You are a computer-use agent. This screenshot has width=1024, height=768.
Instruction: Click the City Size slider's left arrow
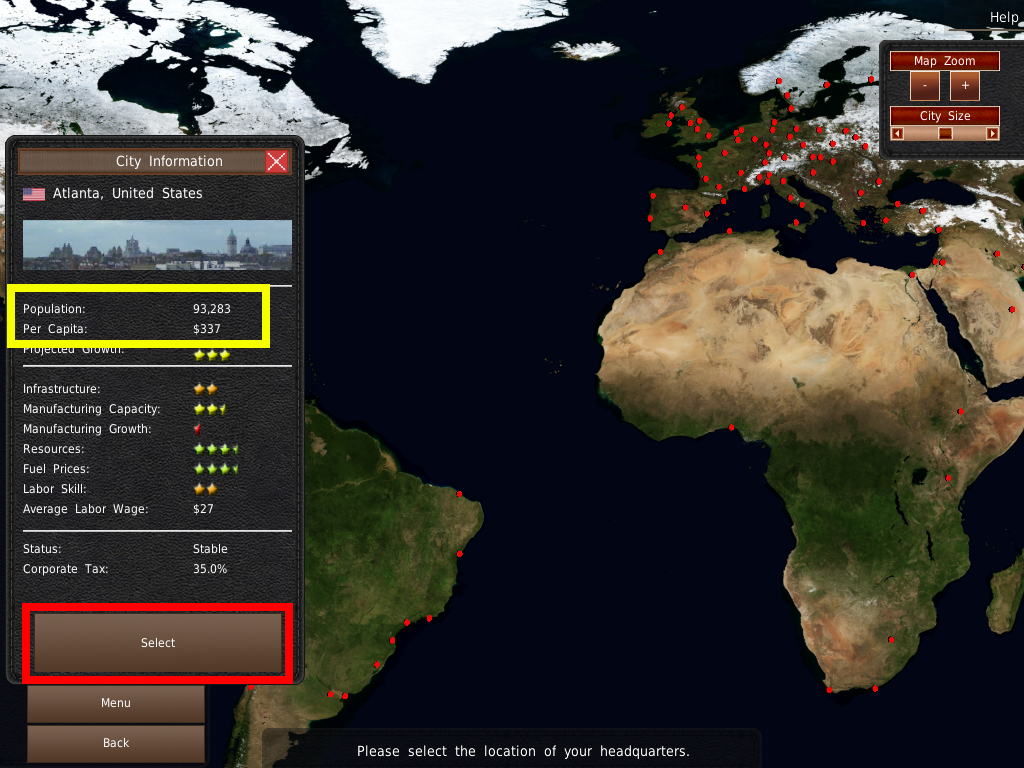897,133
